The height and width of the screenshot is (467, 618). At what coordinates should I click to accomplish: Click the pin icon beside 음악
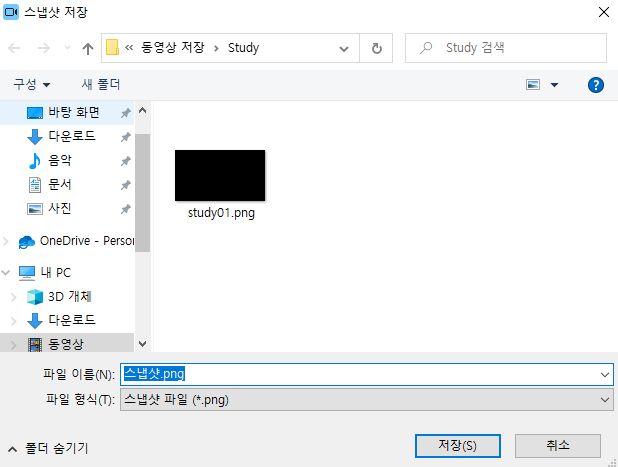[125, 161]
